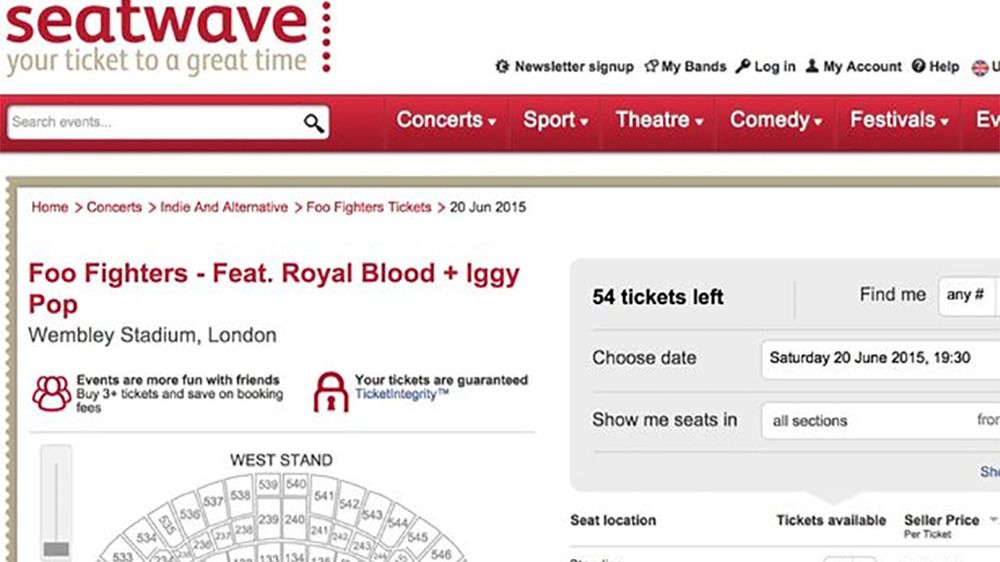
Task: Click the UK flag country icon
Action: (x=980, y=67)
